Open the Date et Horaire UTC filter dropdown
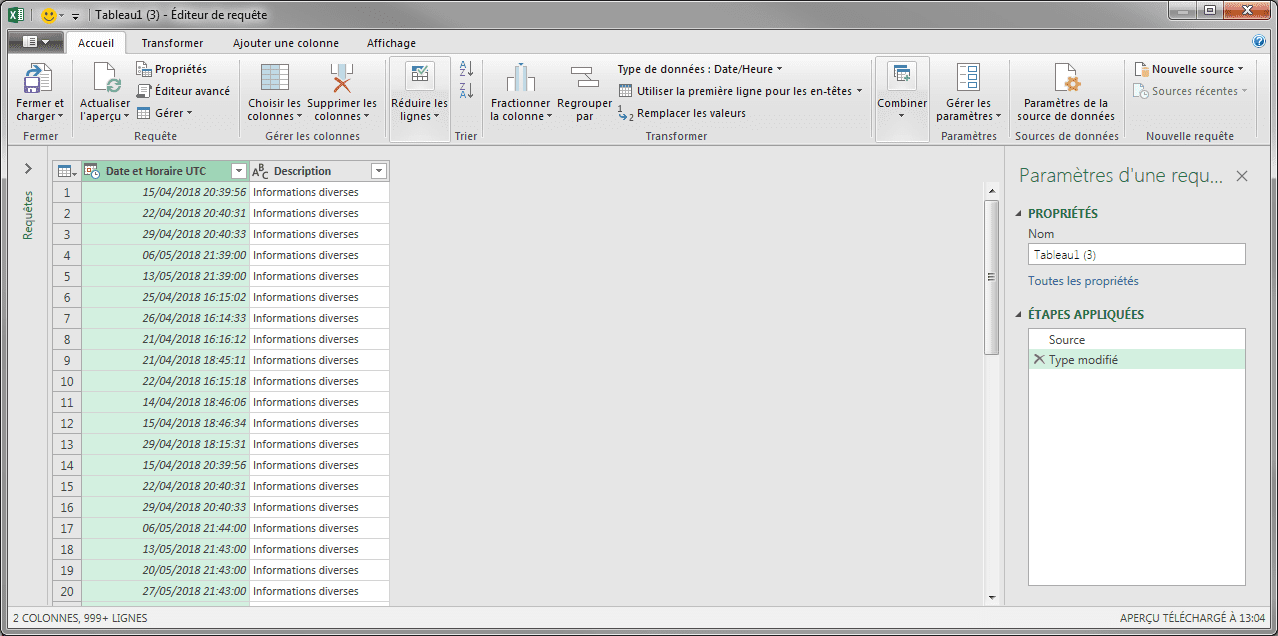 (x=238, y=171)
